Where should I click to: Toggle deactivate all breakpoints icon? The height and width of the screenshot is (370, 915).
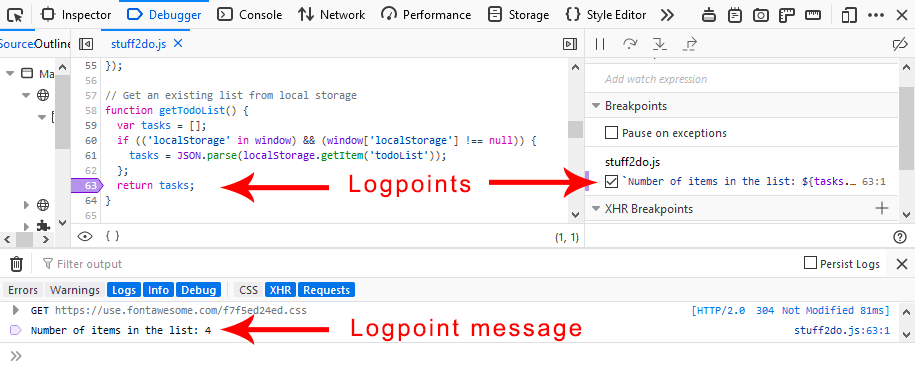[x=901, y=44]
